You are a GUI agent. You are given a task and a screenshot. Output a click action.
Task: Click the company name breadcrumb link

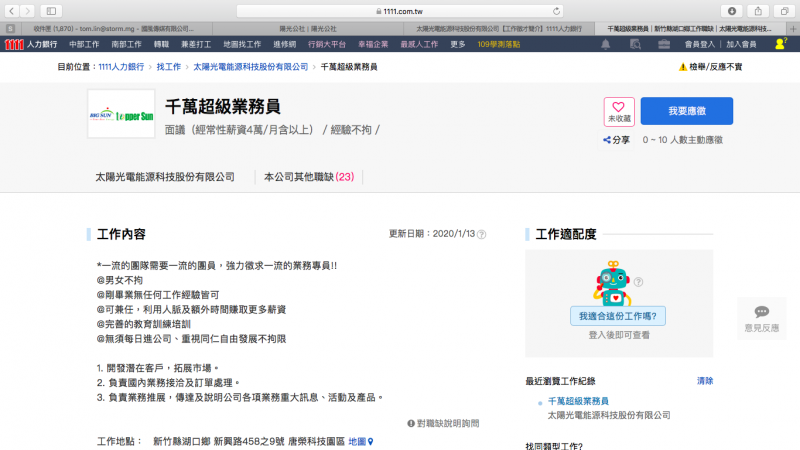point(251,67)
